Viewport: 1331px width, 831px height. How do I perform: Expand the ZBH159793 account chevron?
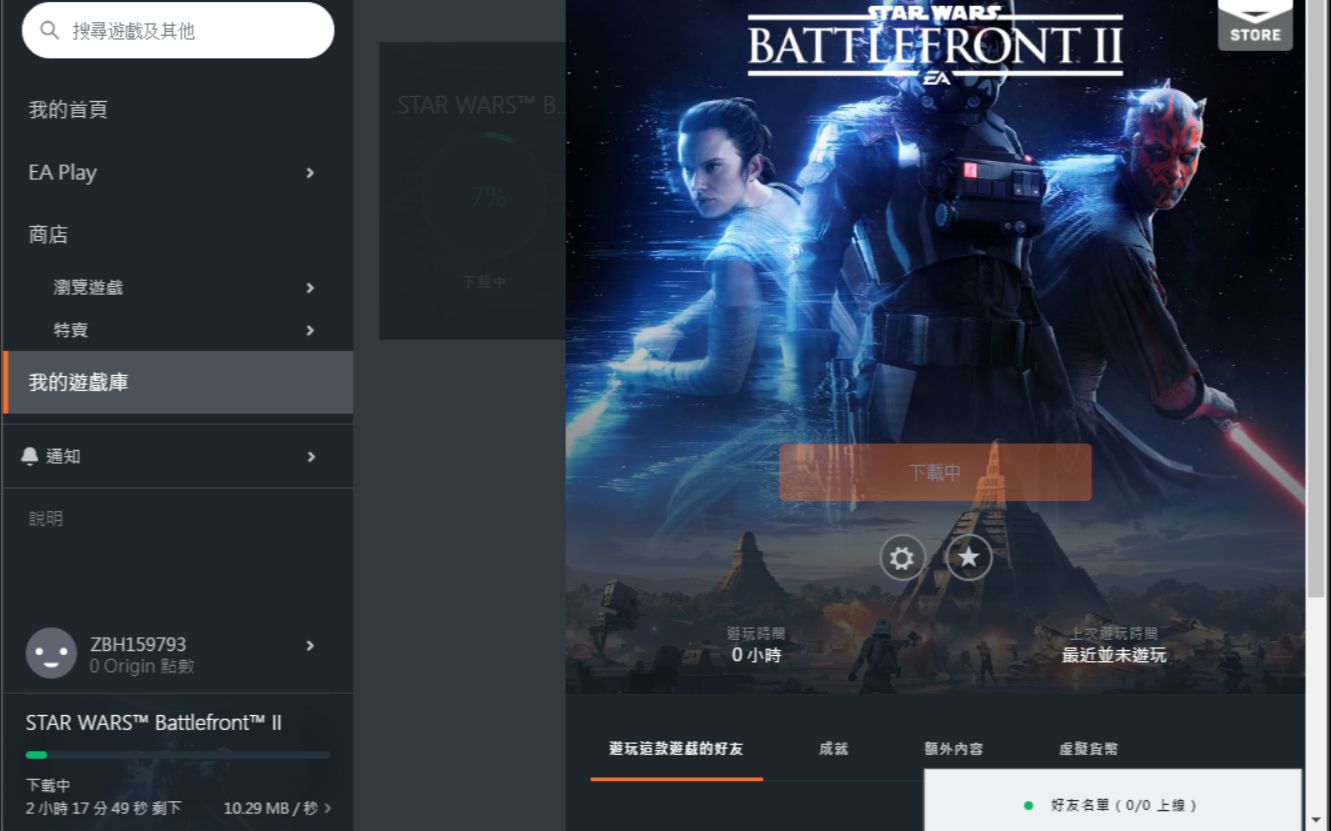pos(310,646)
